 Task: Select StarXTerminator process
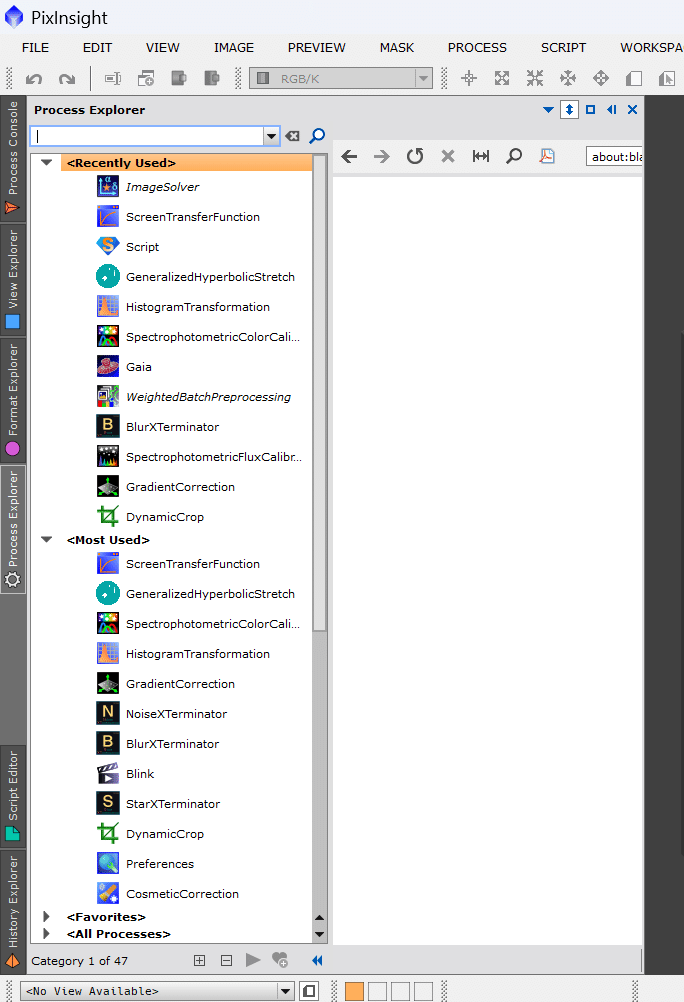pos(173,804)
